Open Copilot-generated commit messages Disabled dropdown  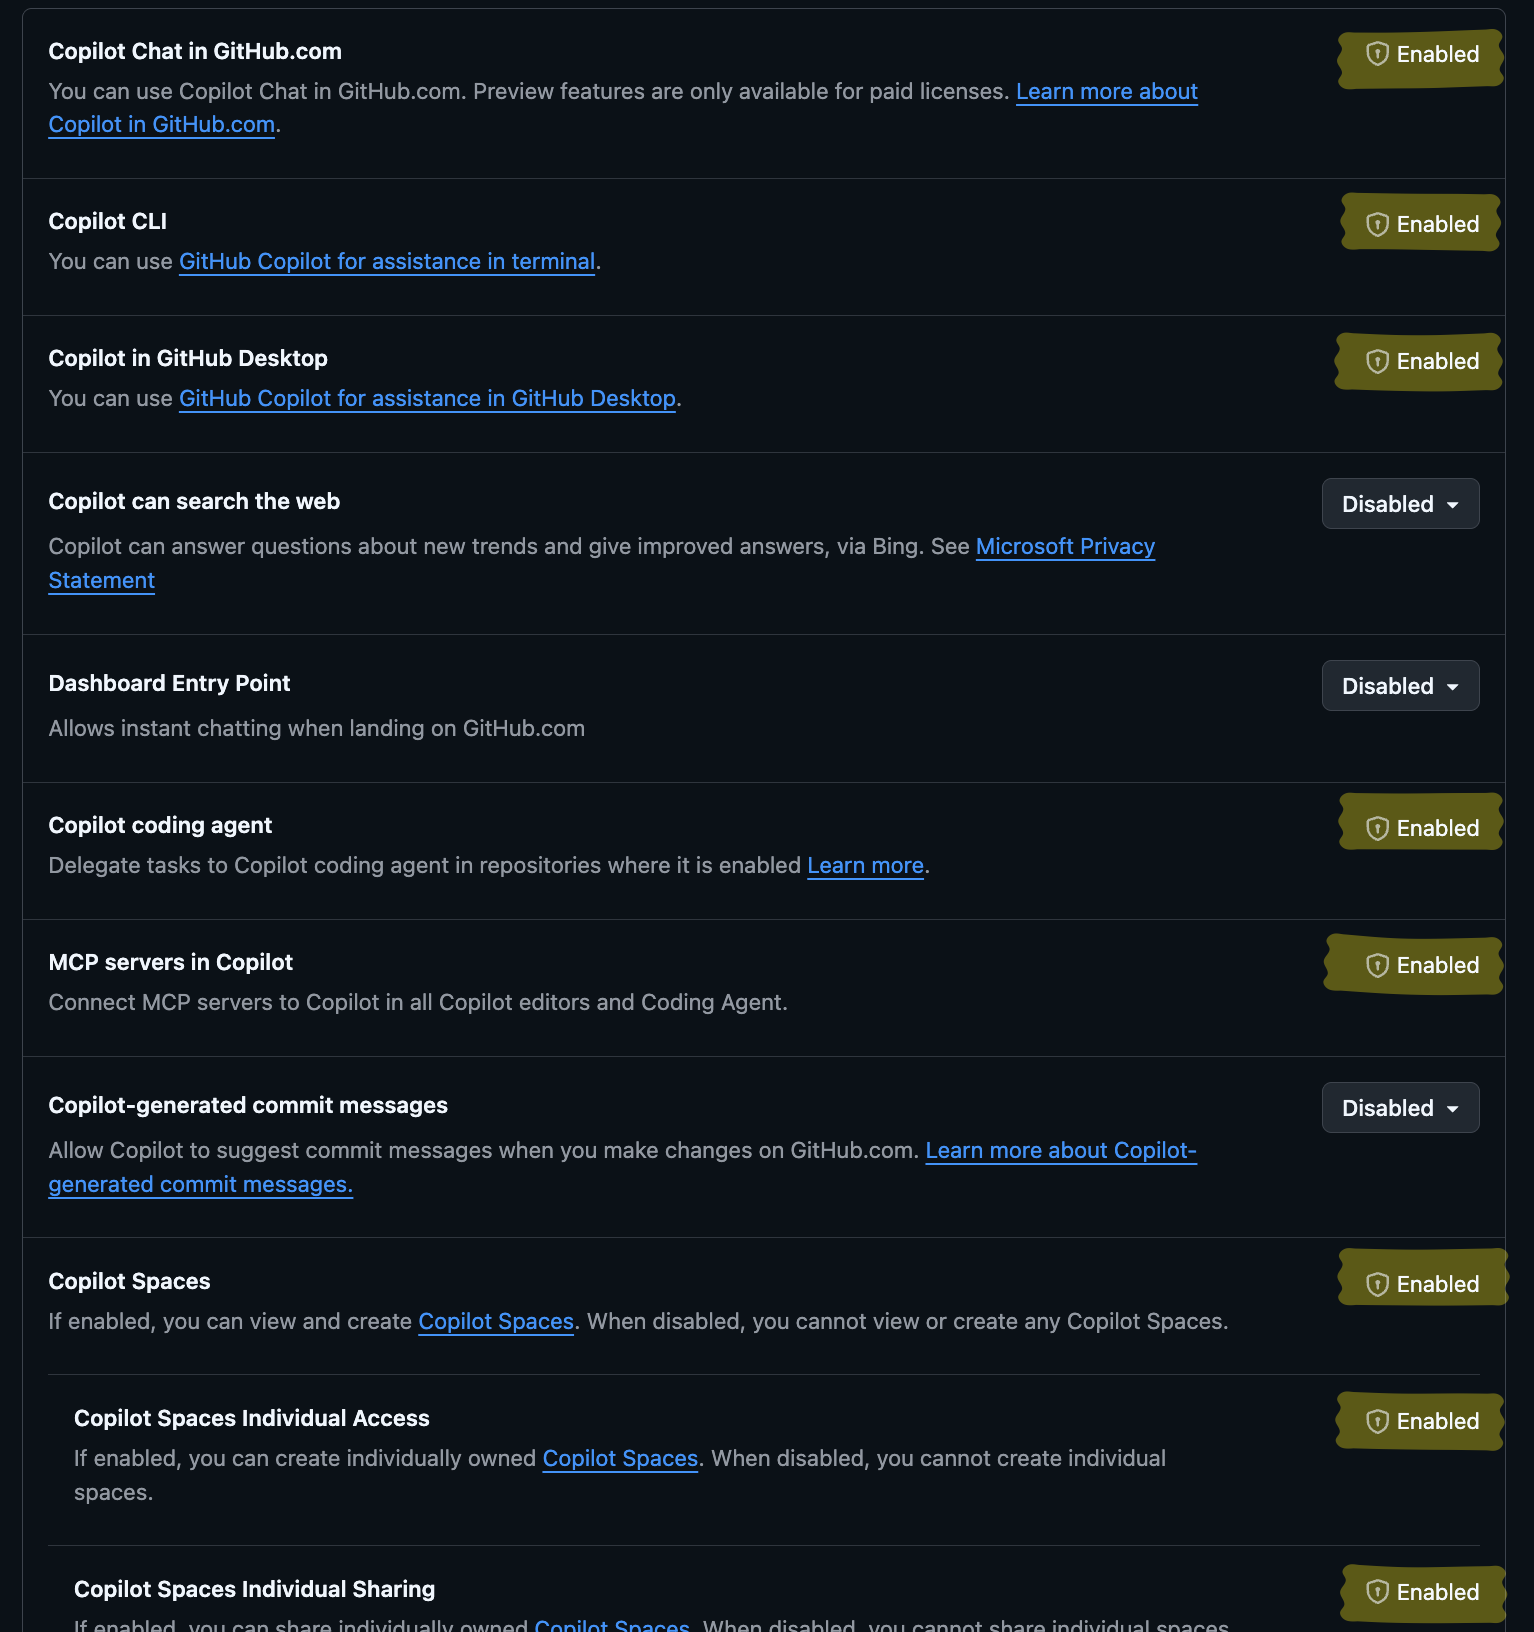click(x=1400, y=1108)
